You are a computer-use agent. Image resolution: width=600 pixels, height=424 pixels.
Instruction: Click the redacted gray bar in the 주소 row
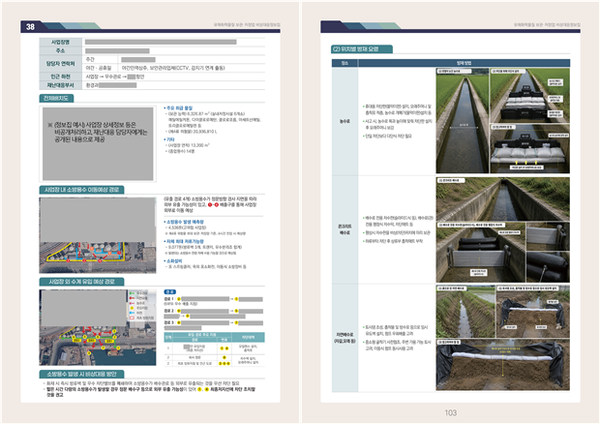click(x=117, y=51)
